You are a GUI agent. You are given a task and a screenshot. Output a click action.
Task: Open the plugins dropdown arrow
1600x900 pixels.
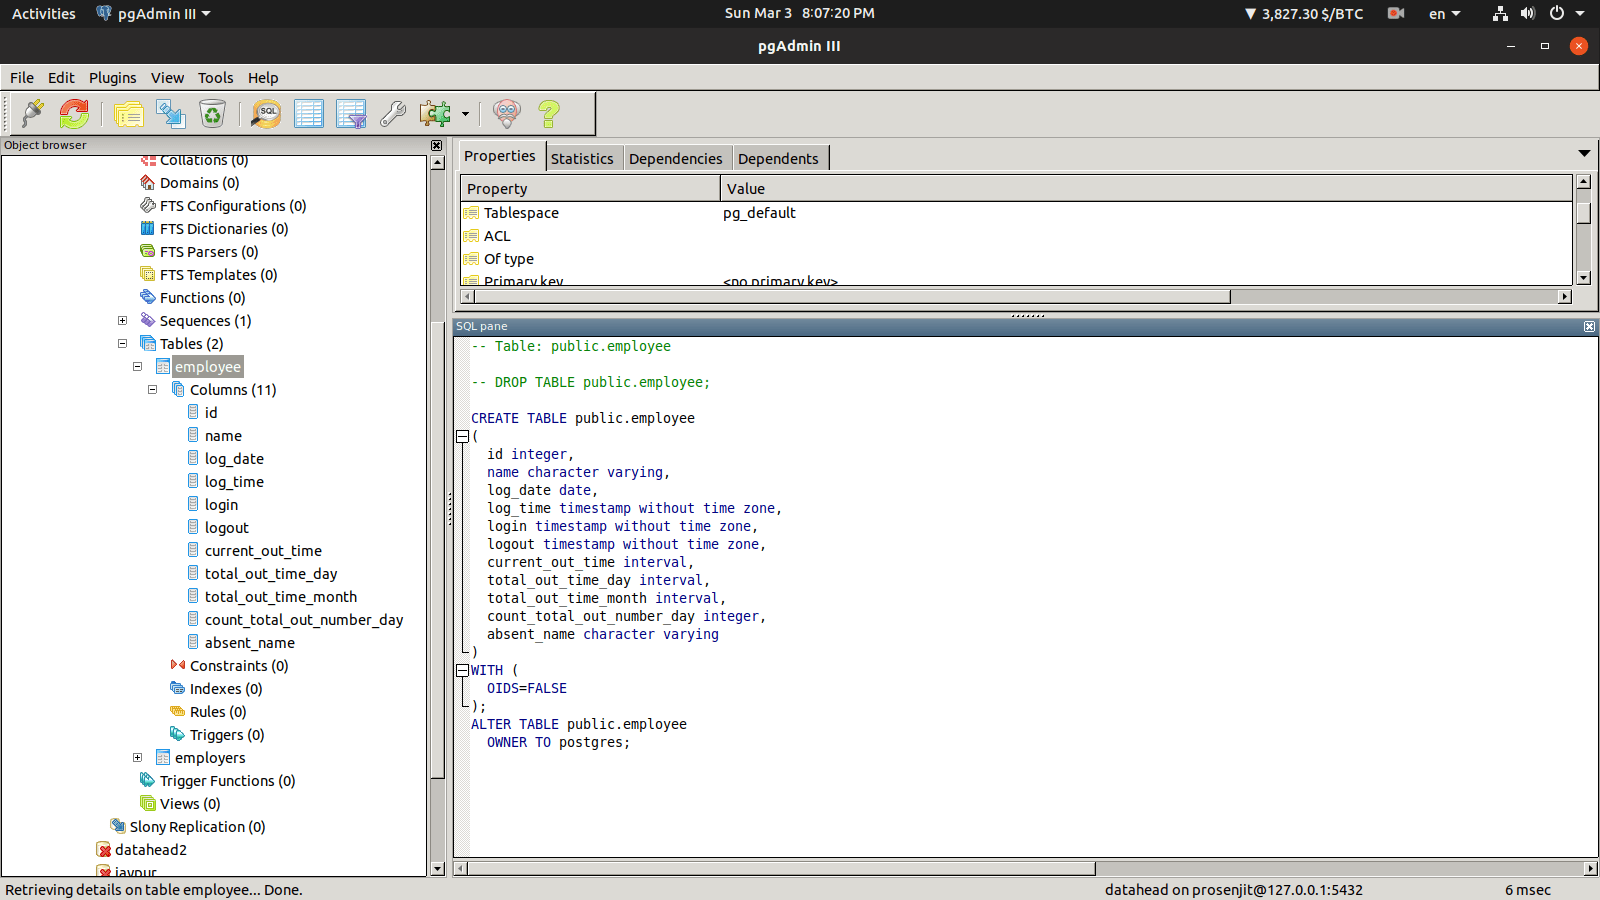465,114
